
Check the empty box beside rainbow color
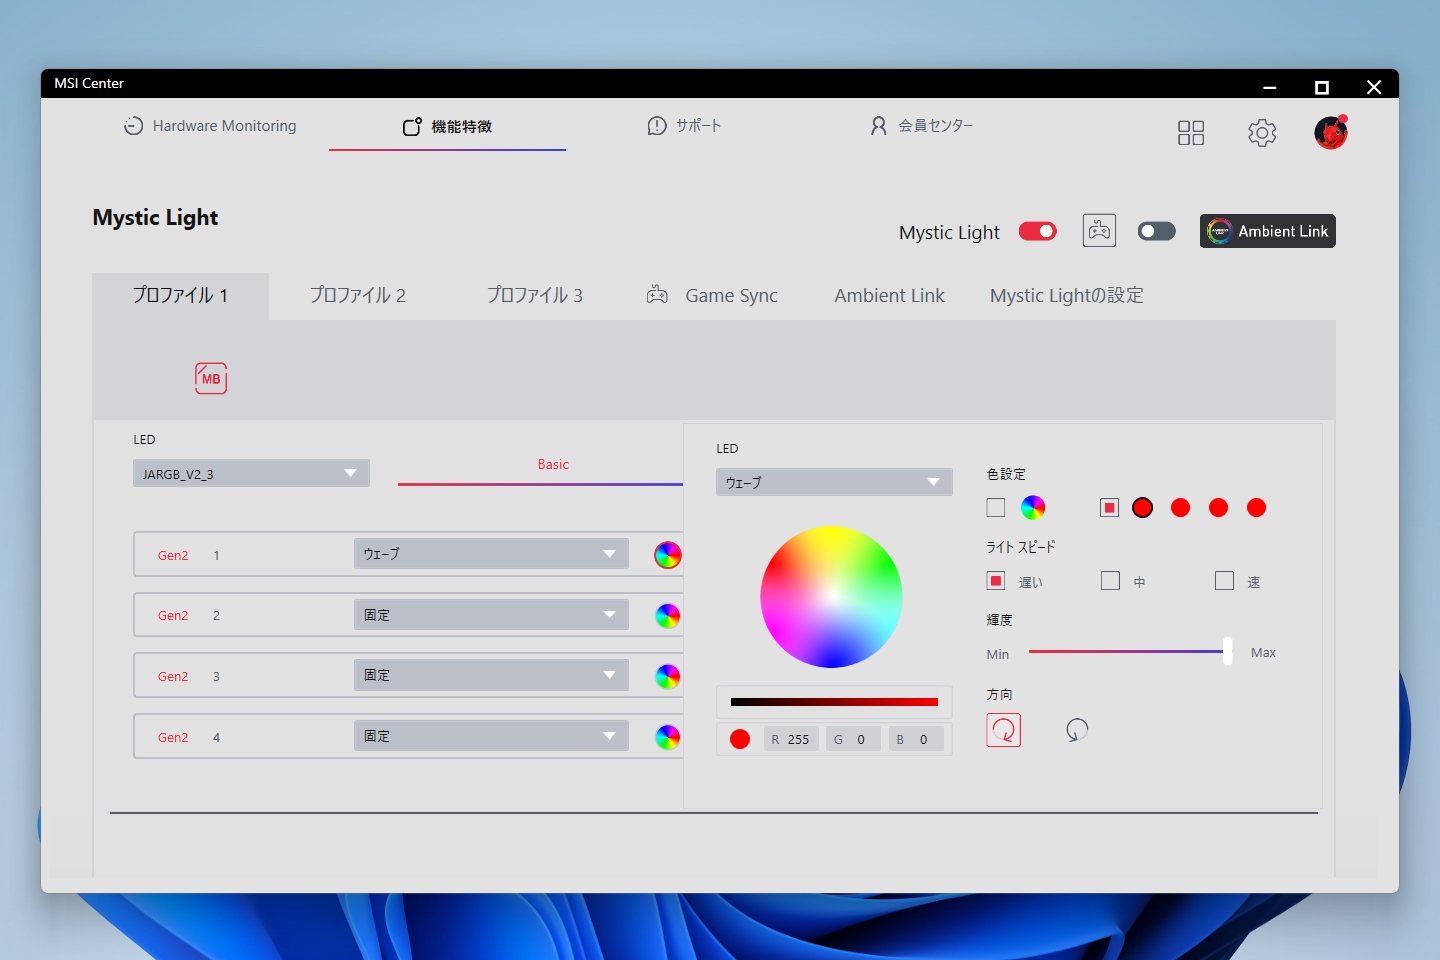coord(996,508)
